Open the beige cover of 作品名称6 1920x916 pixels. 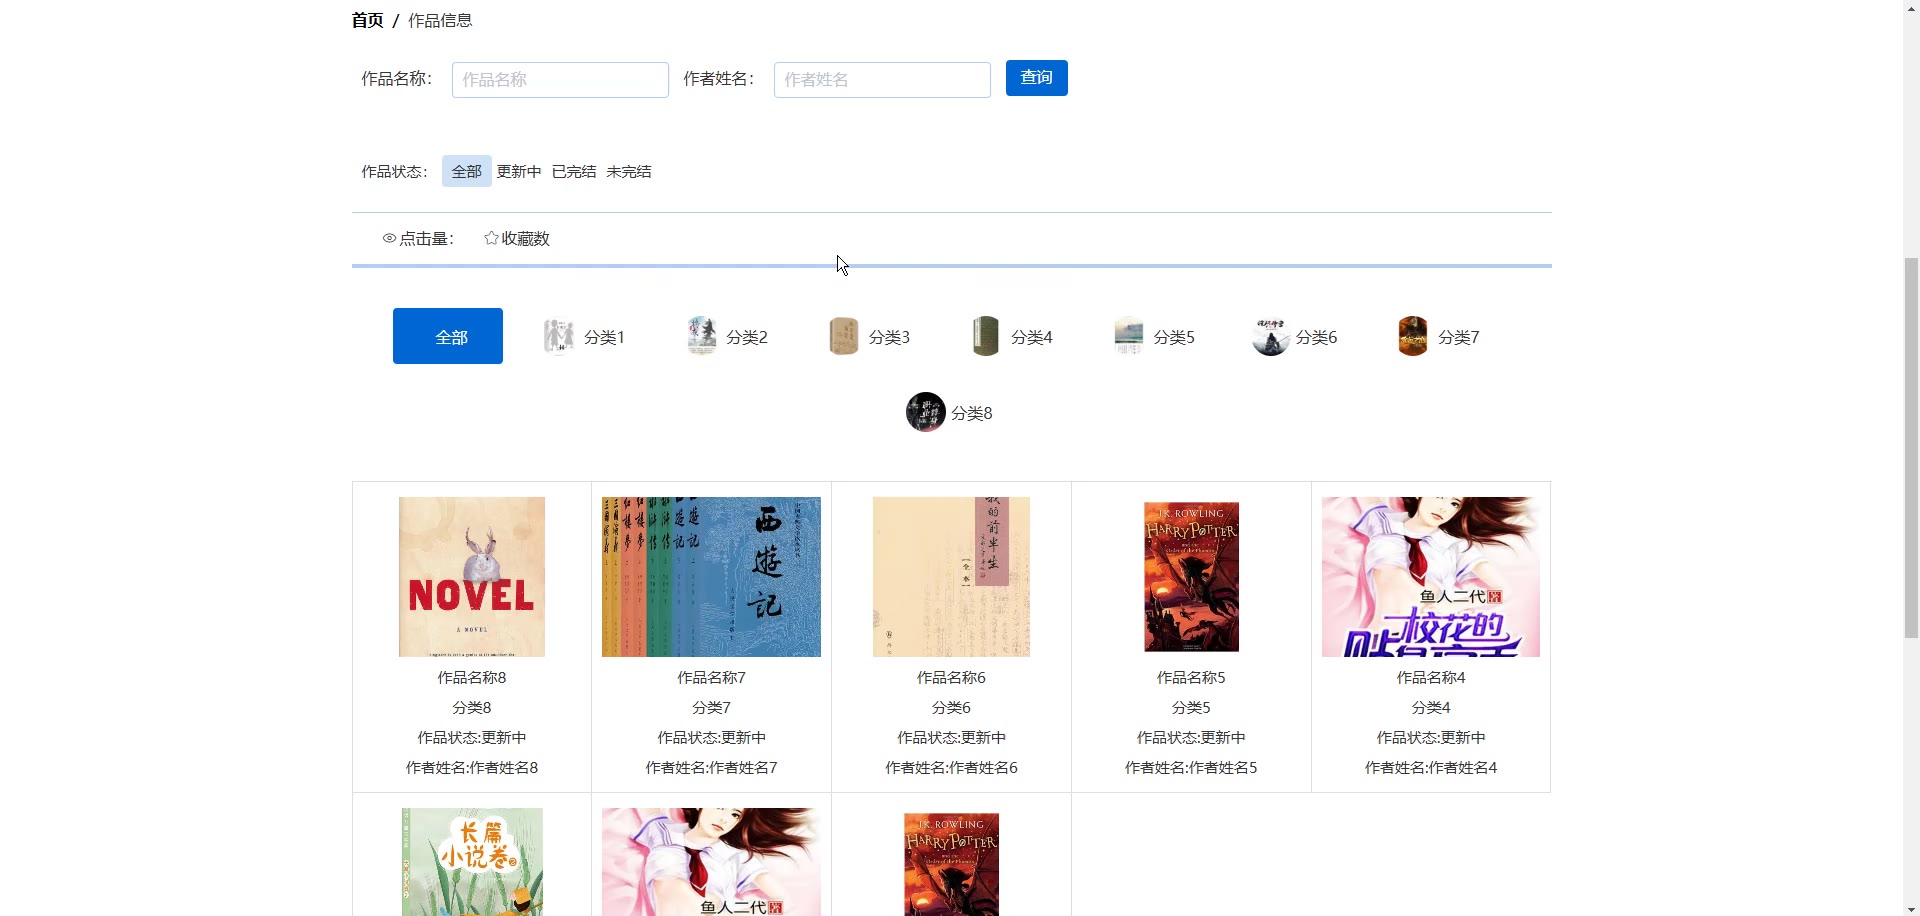point(951,577)
